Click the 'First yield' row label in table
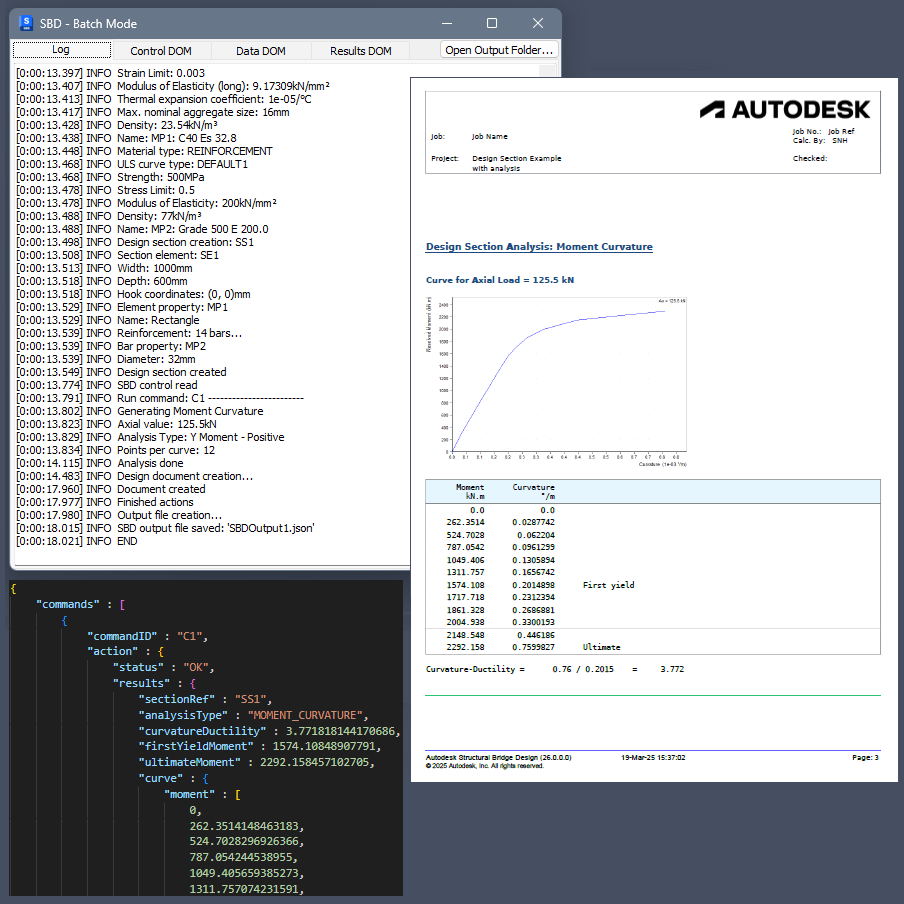The width and height of the screenshot is (904, 904). 608,585
